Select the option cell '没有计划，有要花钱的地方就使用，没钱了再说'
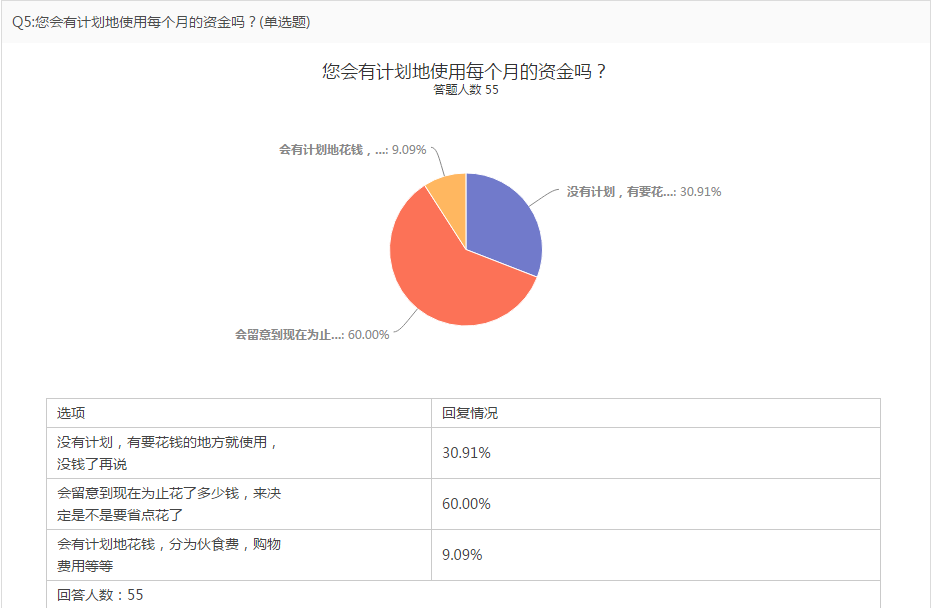Viewport: 933px width, 608px height. [239, 453]
